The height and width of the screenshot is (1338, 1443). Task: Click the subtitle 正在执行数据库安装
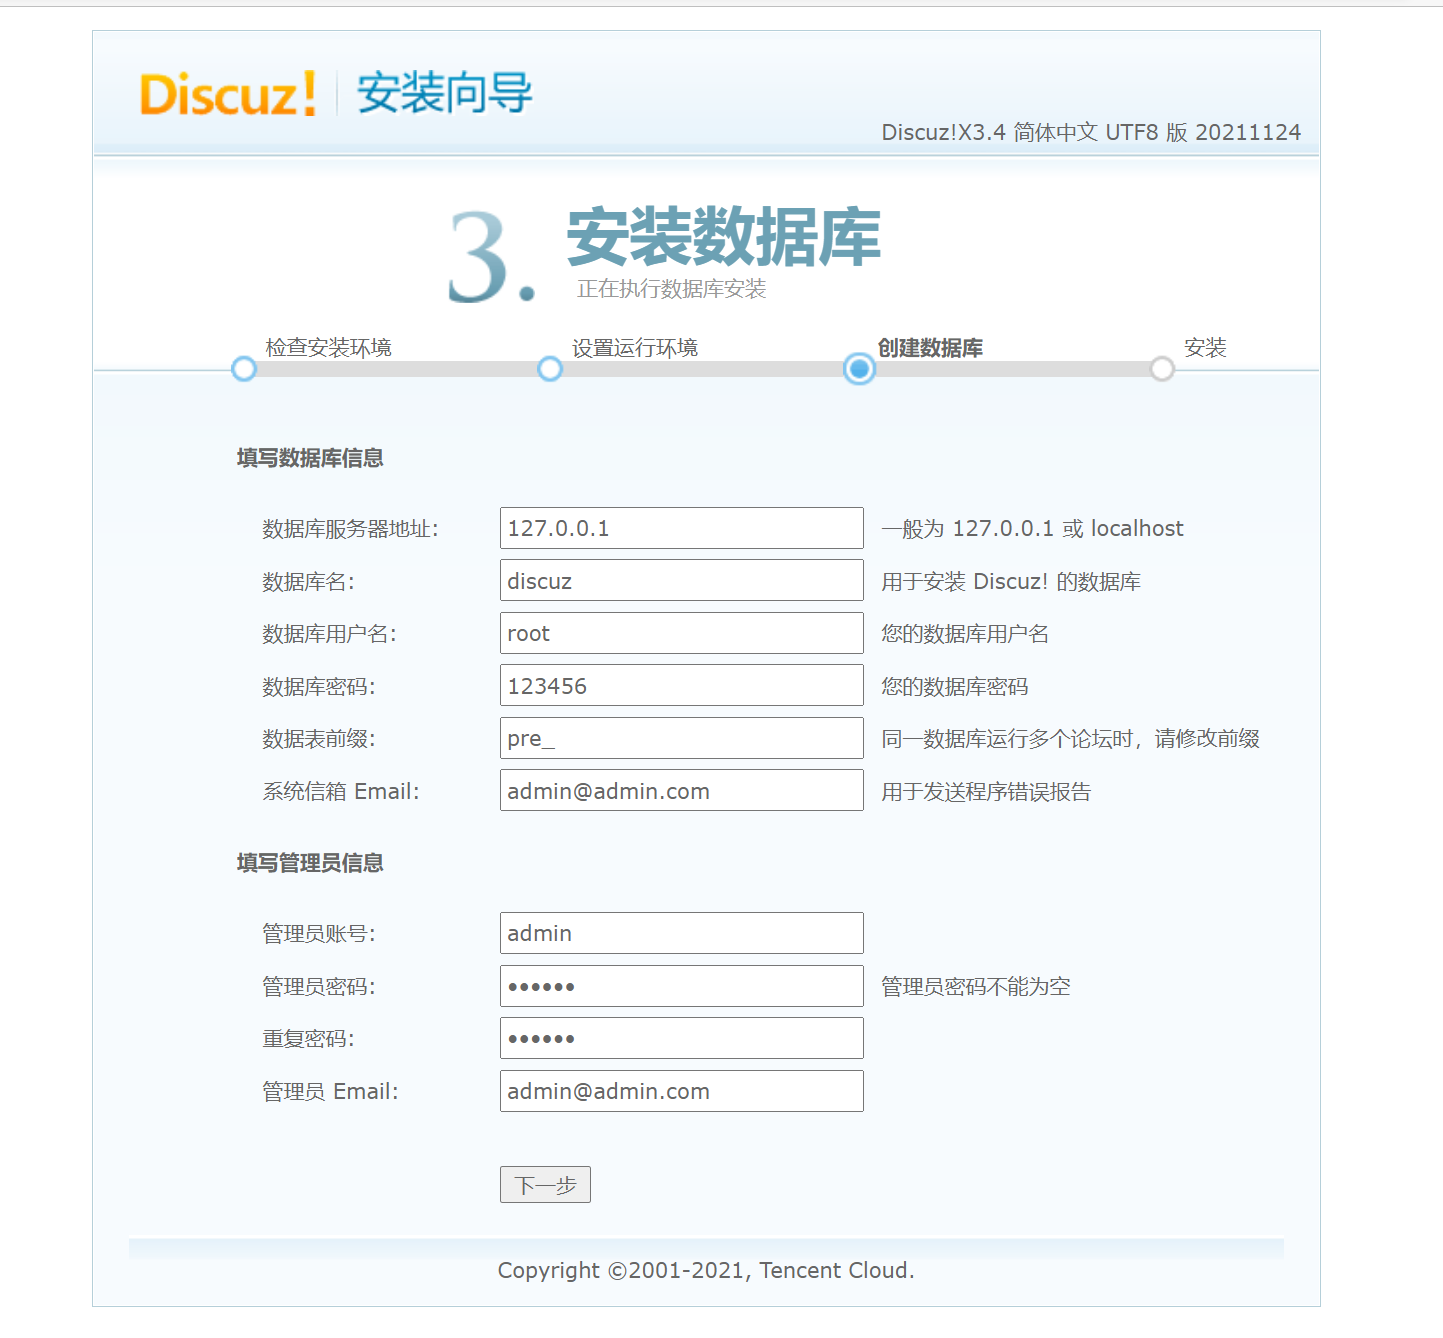tap(671, 289)
